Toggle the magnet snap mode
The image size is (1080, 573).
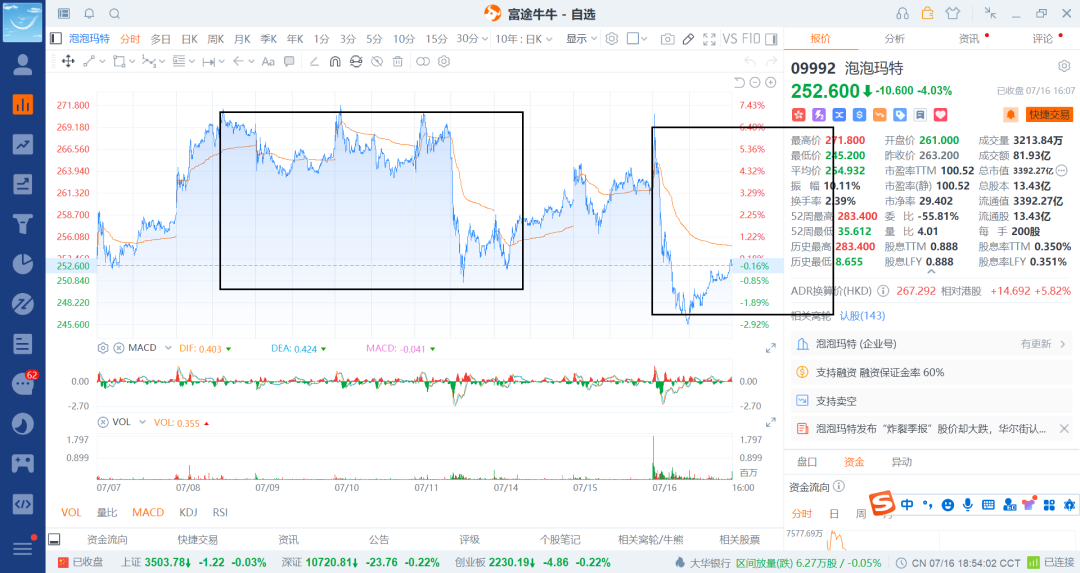[x=335, y=61]
